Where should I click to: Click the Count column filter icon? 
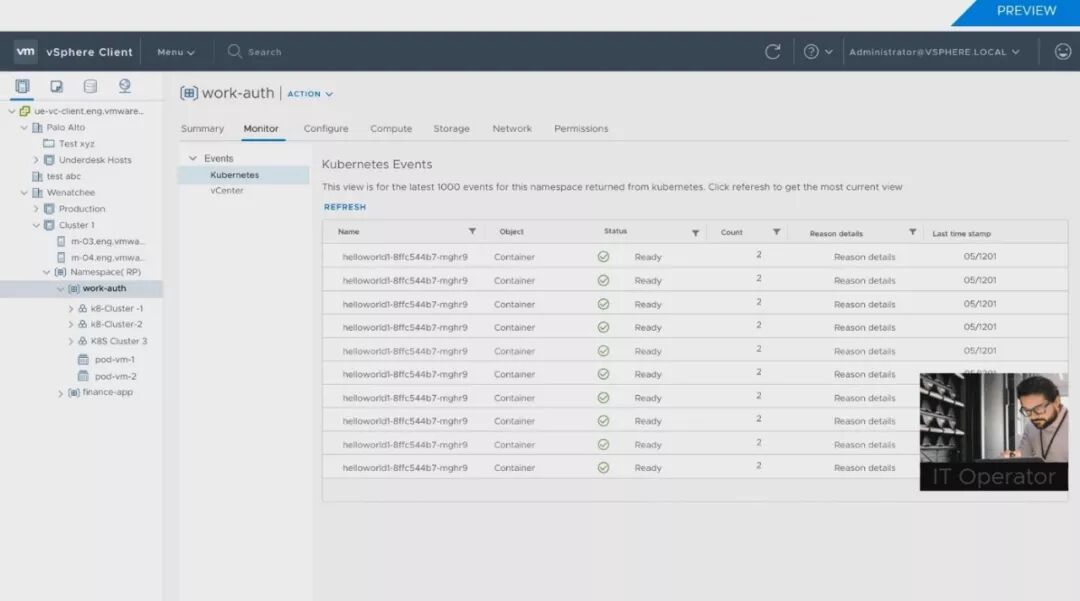point(776,232)
